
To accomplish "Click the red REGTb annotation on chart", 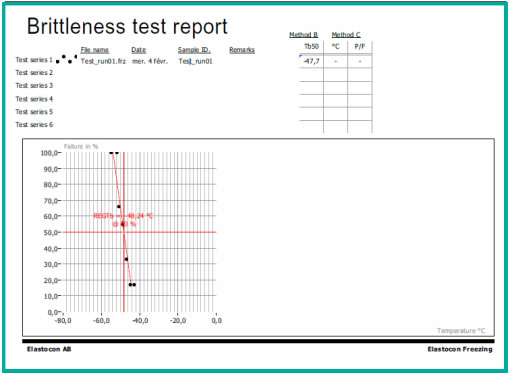I will point(123,220).
